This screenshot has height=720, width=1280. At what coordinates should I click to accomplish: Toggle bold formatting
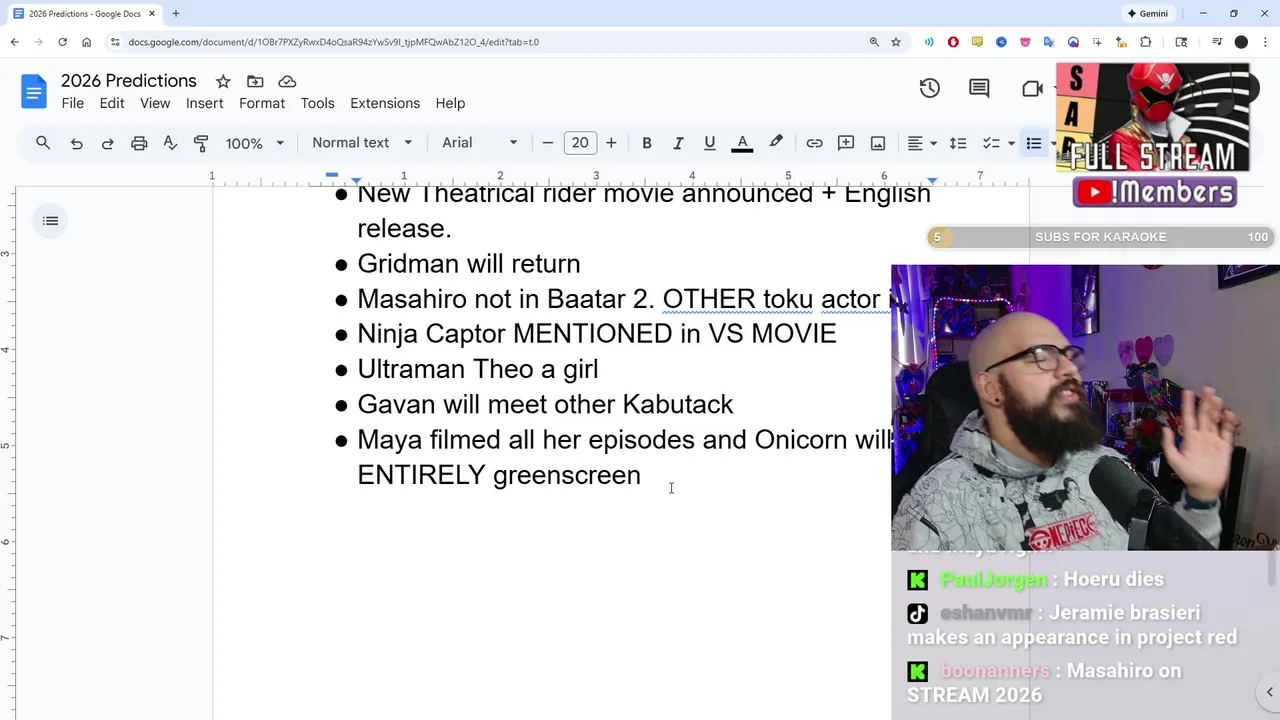click(647, 143)
